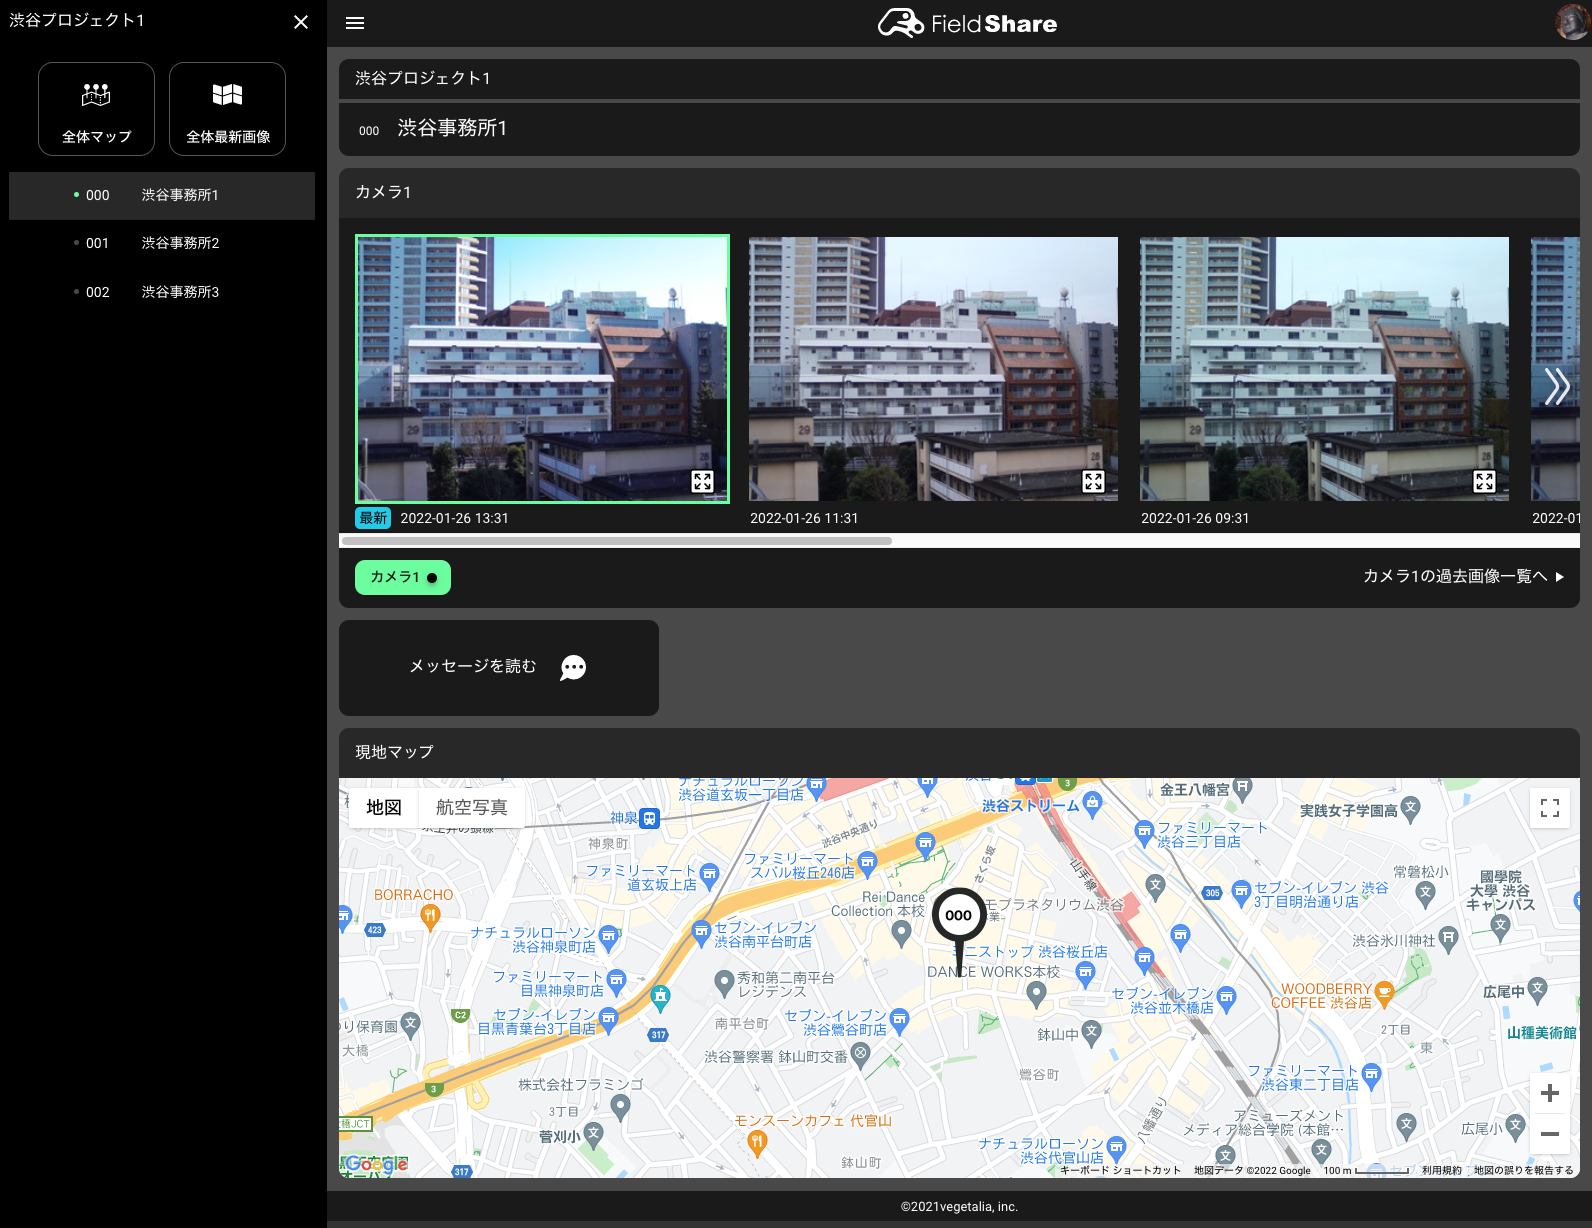
Task: Show next images with double chevron
Action: 1556,386
